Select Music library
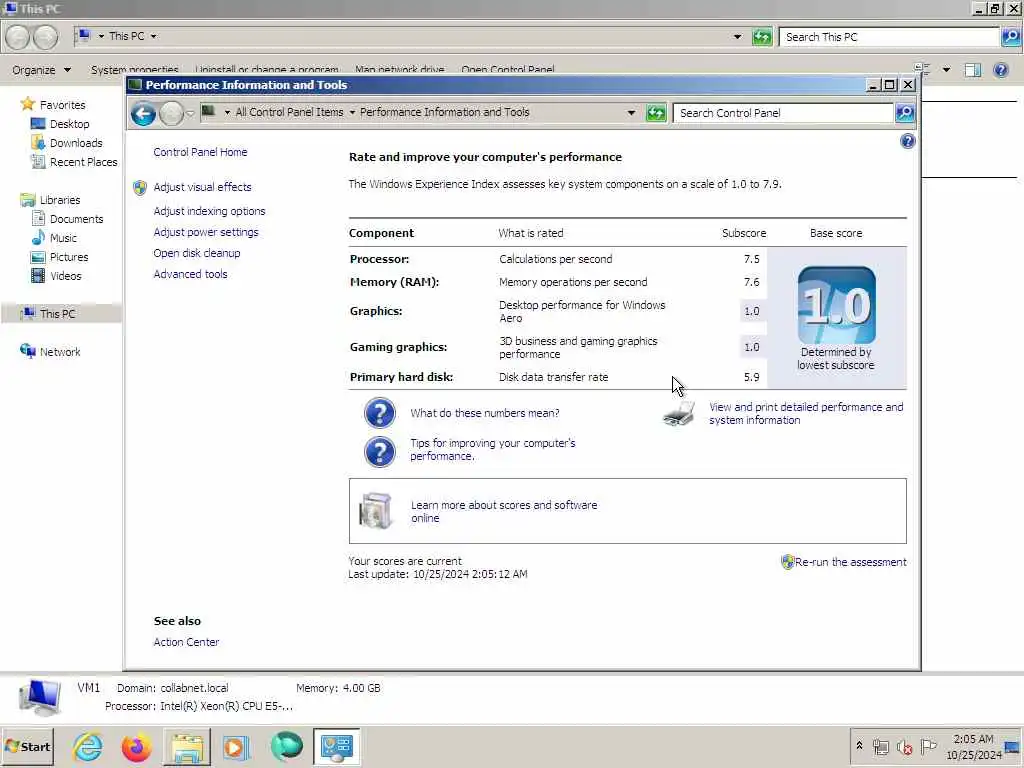1024x768 pixels. pos(54,238)
